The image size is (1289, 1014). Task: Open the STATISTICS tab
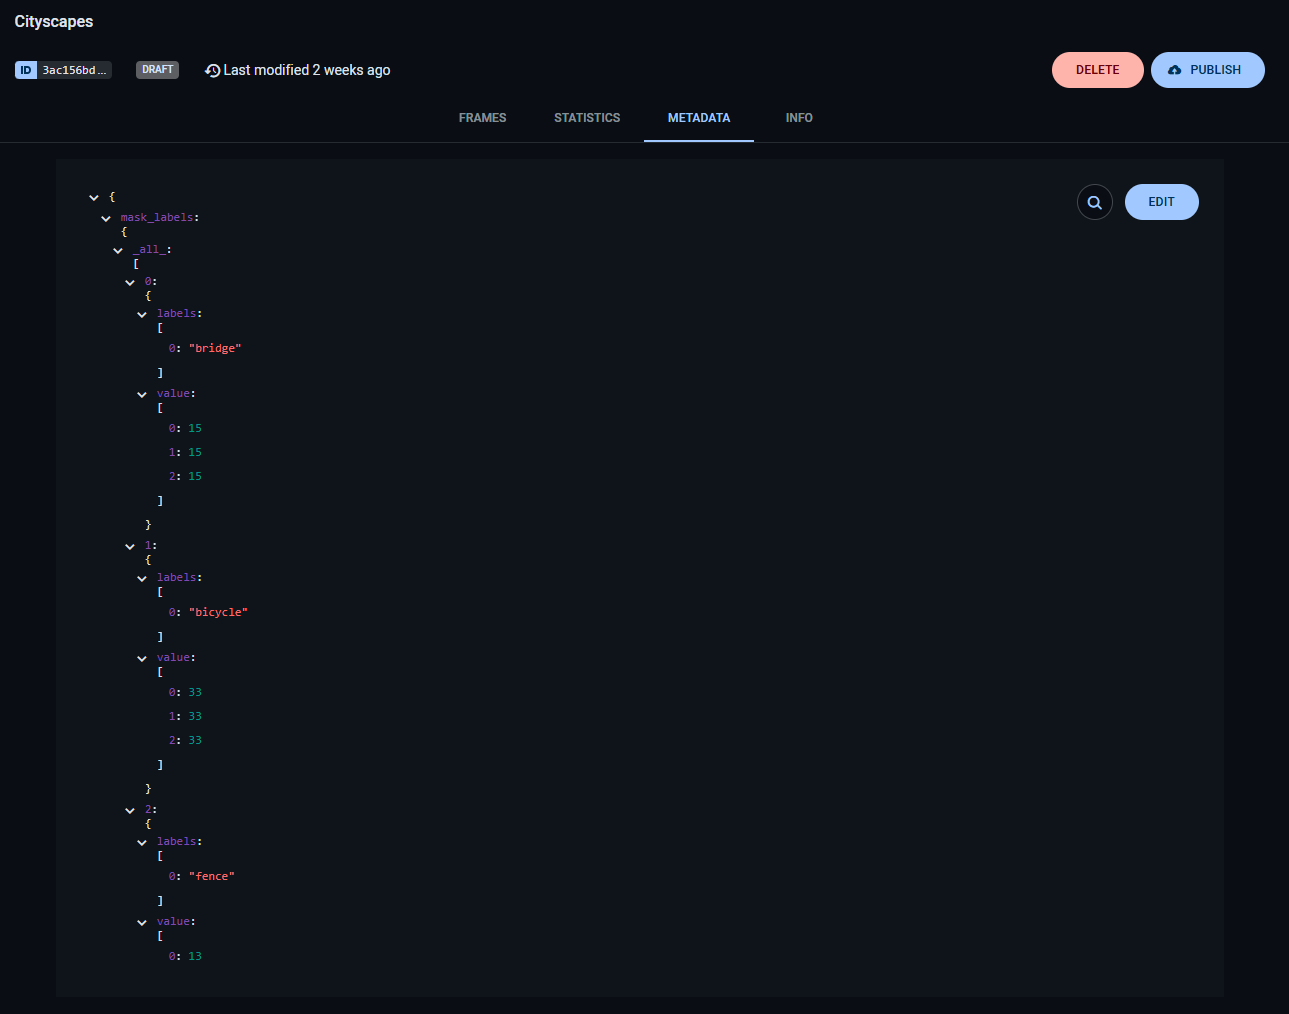click(587, 117)
